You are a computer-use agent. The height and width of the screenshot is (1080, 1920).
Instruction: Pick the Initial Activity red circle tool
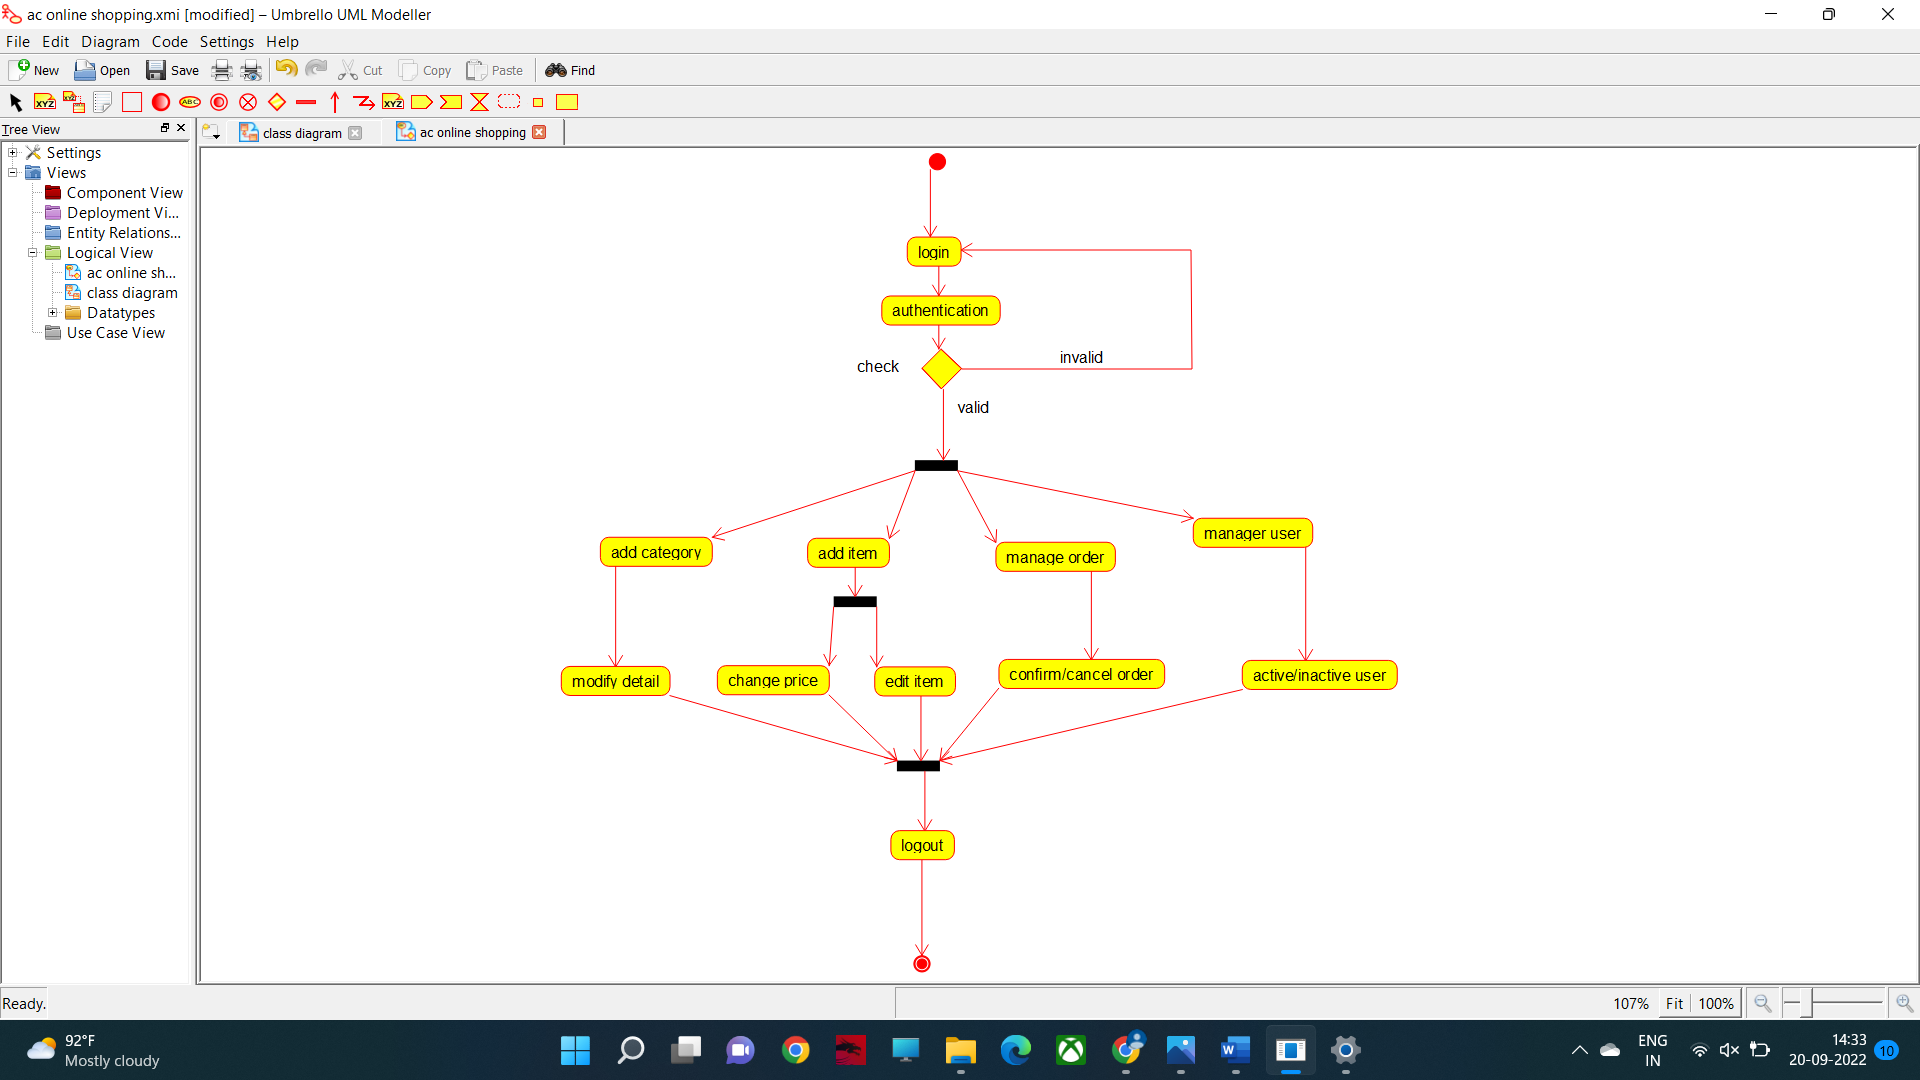coord(160,102)
